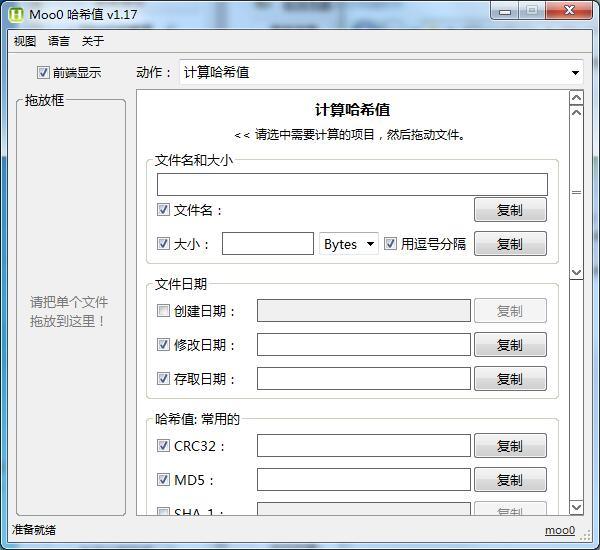Viewport: 600px width, 550px height.
Task: Open the 语言 menu
Action: 59,41
